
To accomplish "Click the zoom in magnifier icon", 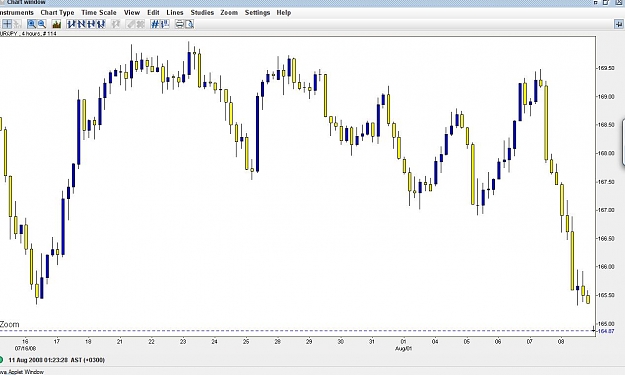I will [x=31, y=24].
